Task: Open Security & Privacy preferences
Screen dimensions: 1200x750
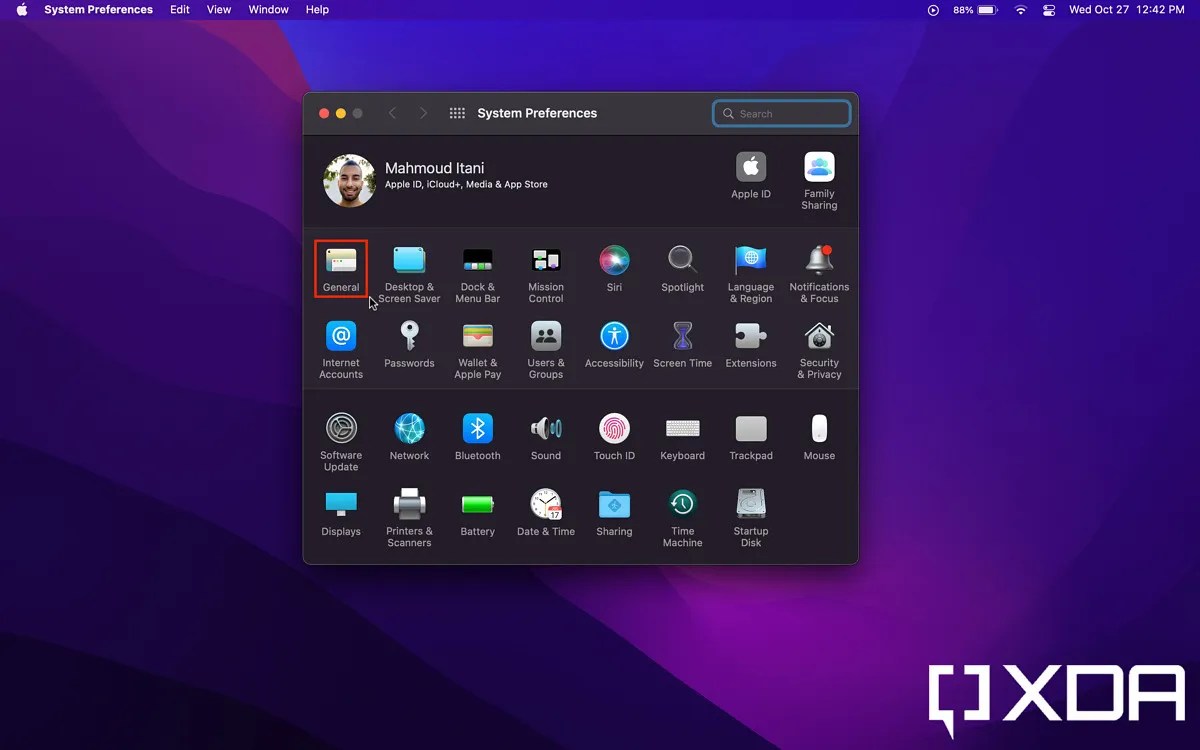Action: (x=818, y=342)
